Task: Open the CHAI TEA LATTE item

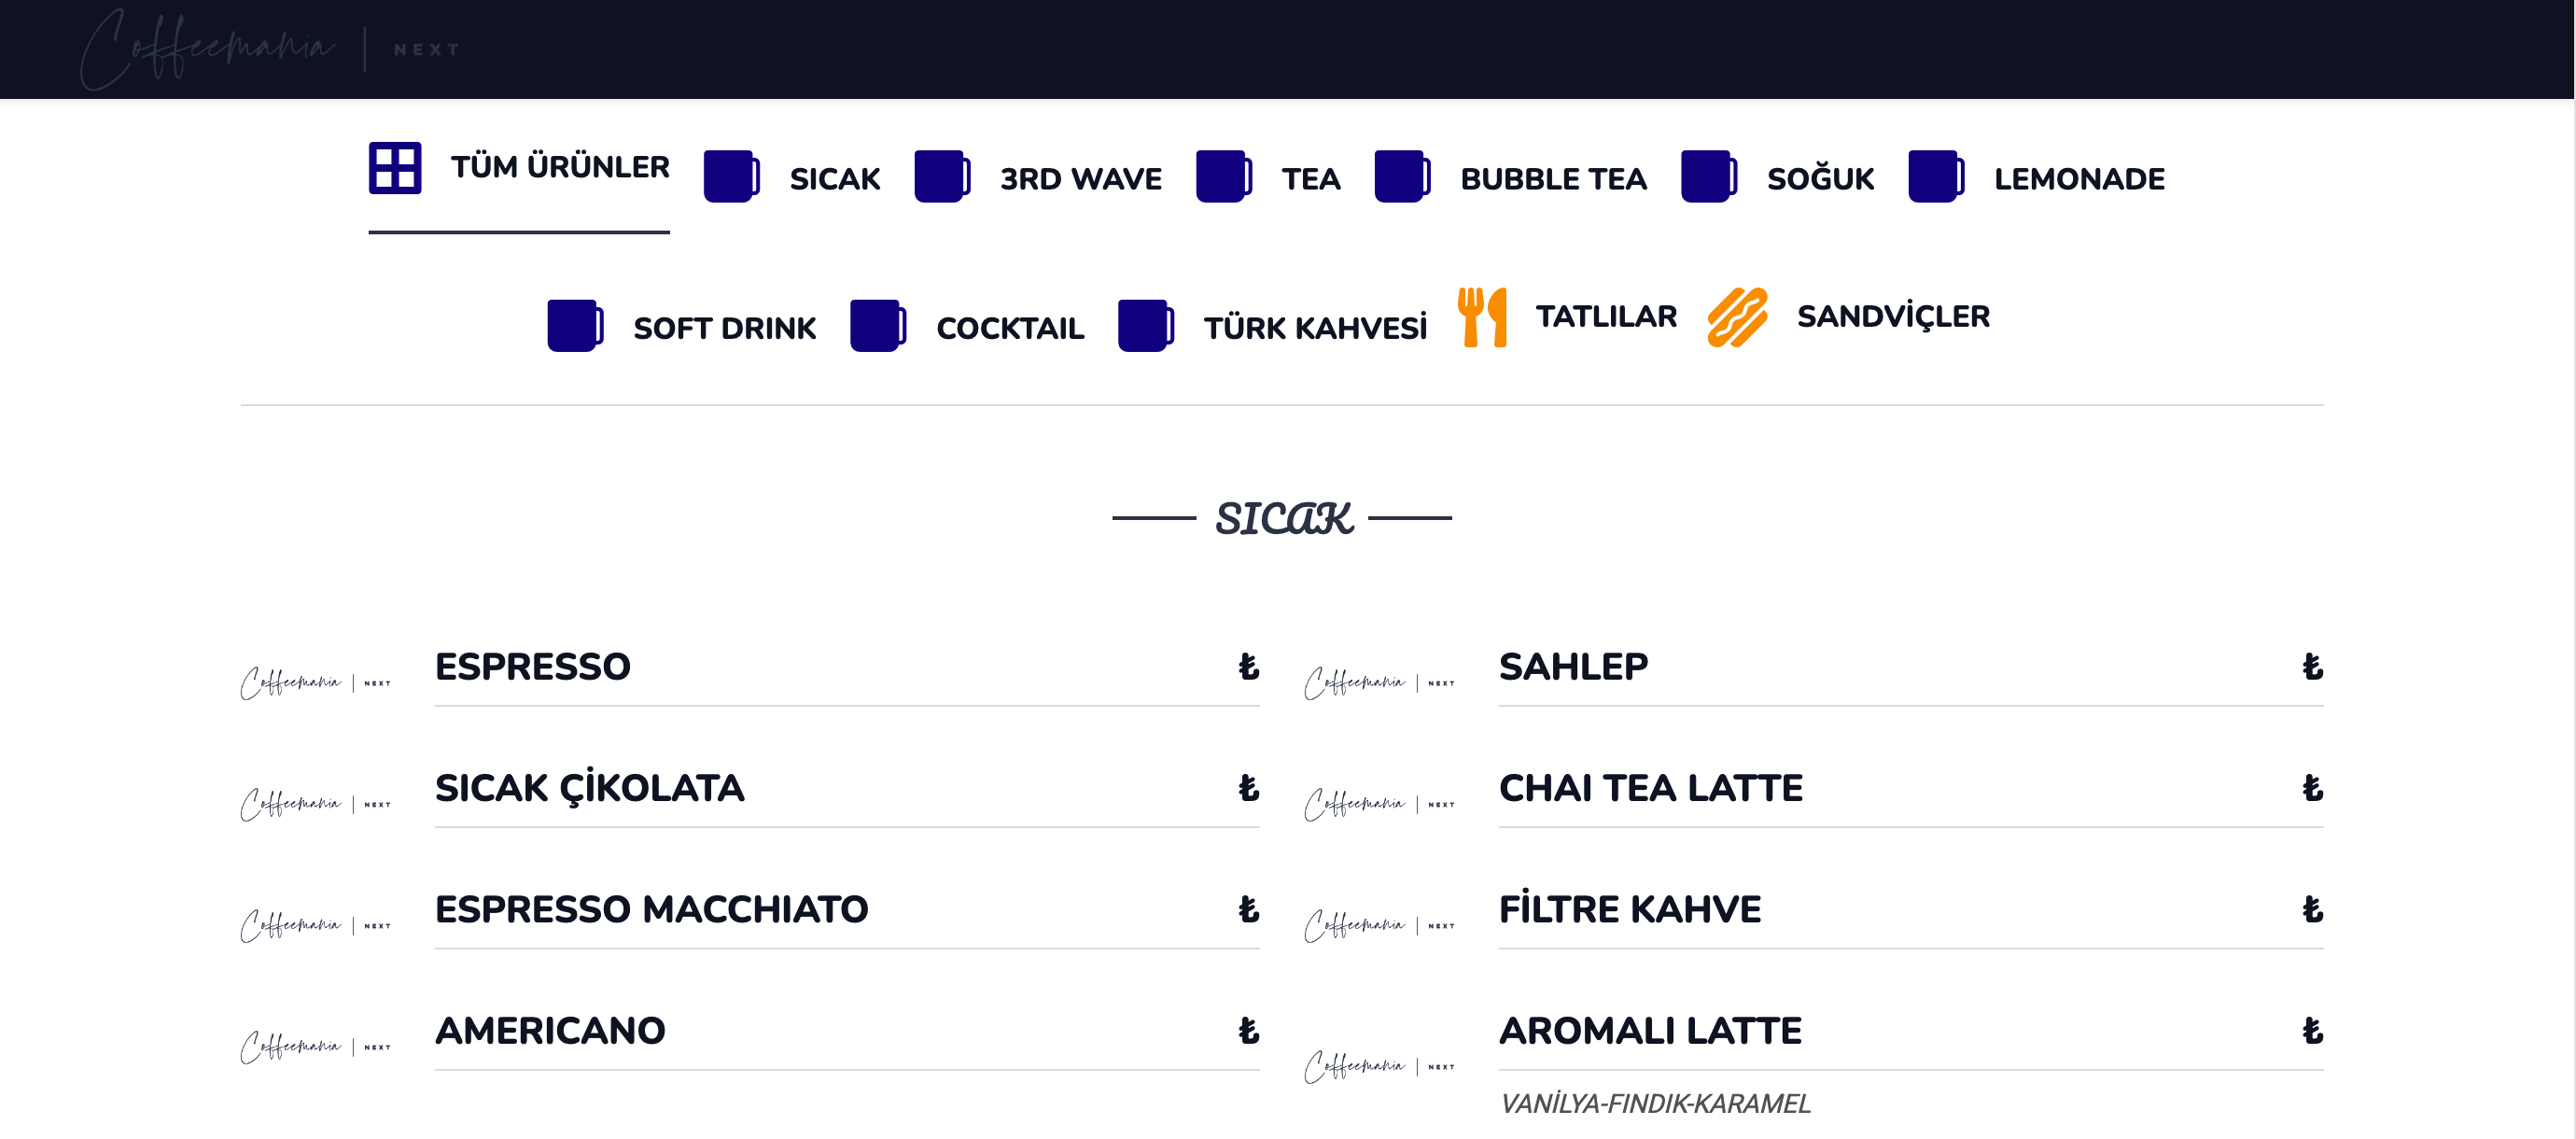Action: click(1910, 789)
